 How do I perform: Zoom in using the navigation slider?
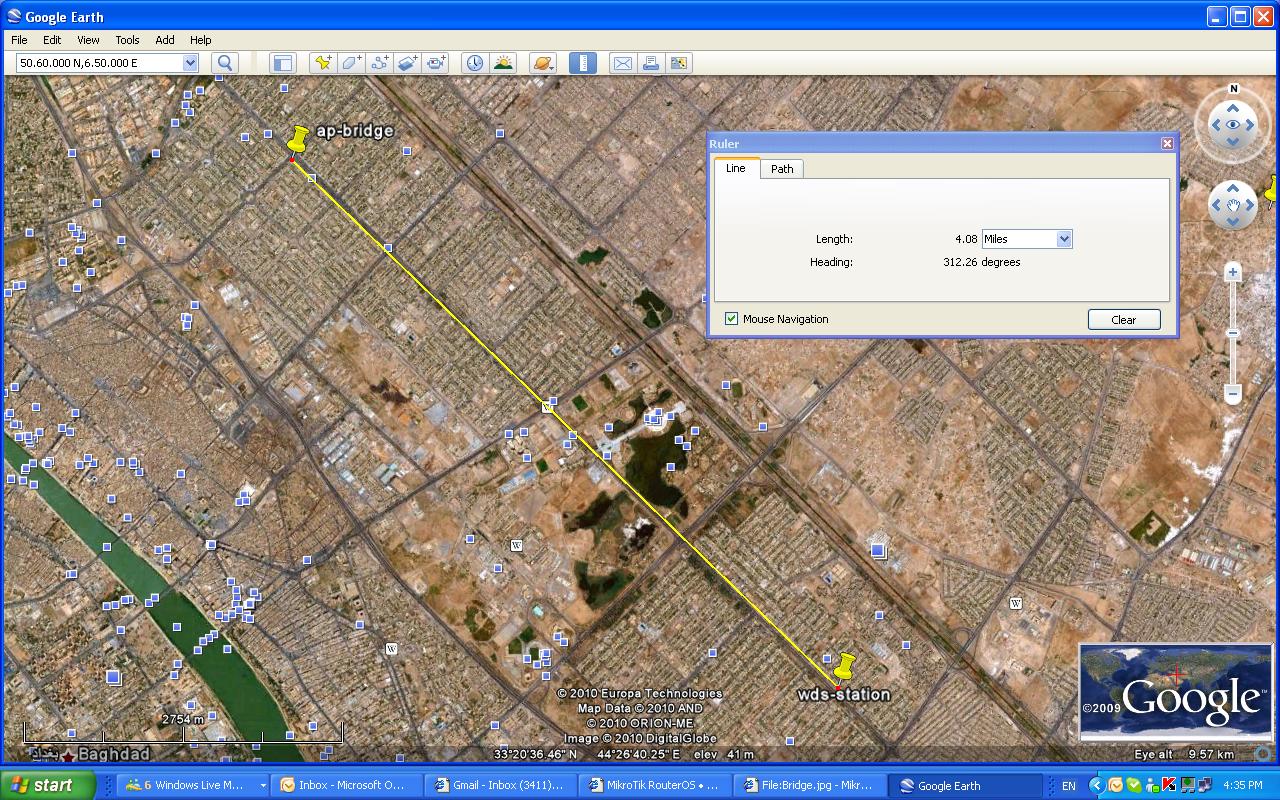1232,271
